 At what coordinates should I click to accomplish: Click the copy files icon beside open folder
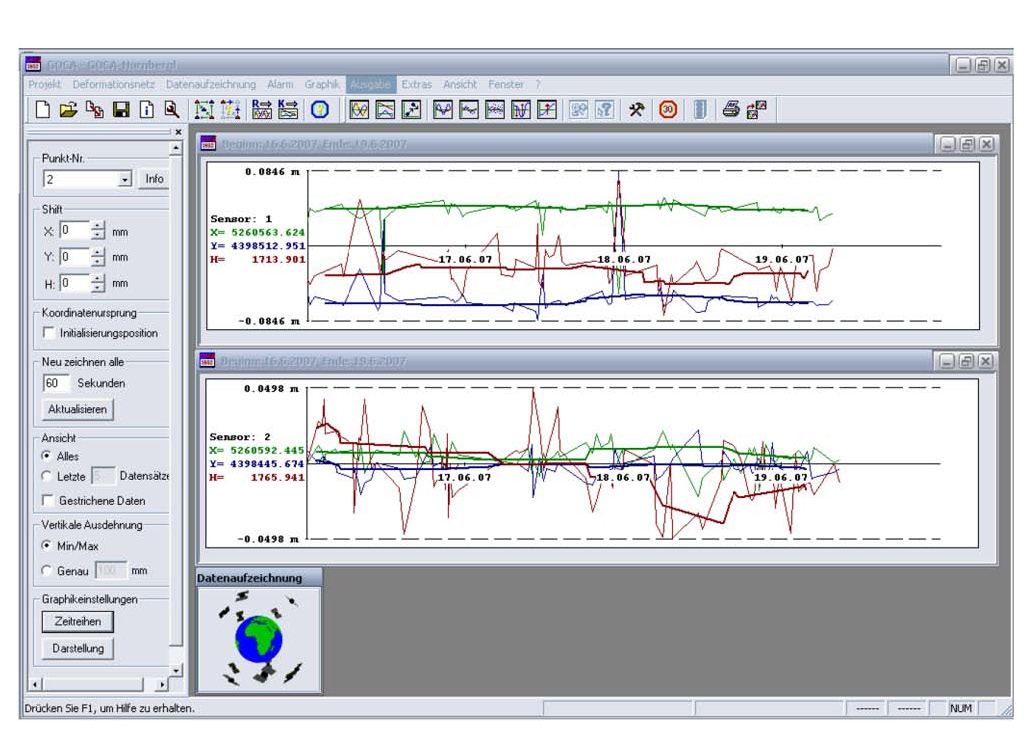95,110
